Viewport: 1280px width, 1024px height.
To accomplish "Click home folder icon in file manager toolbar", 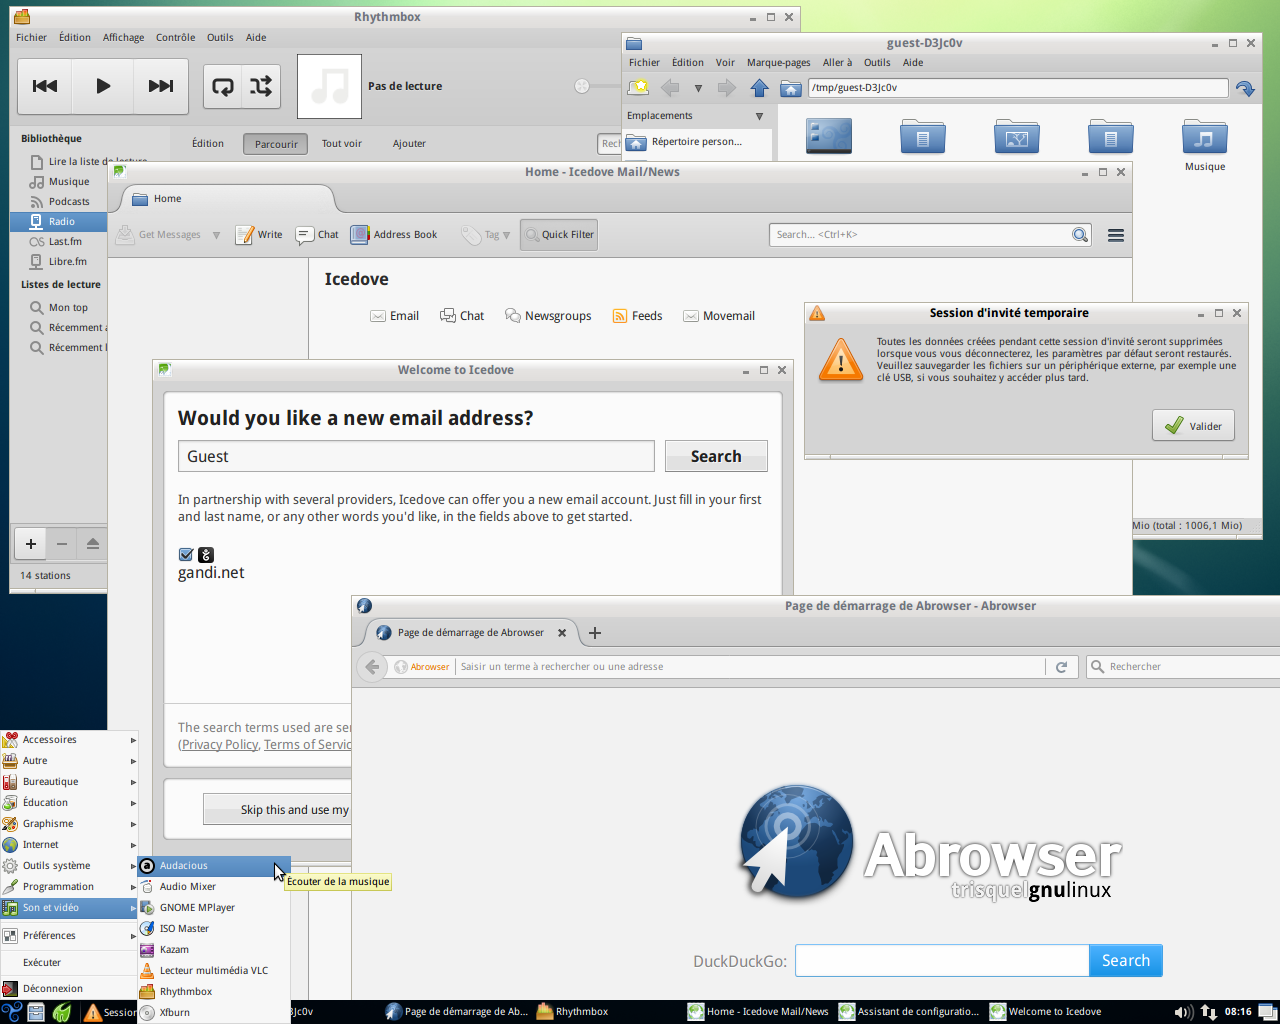I will coord(791,88).
